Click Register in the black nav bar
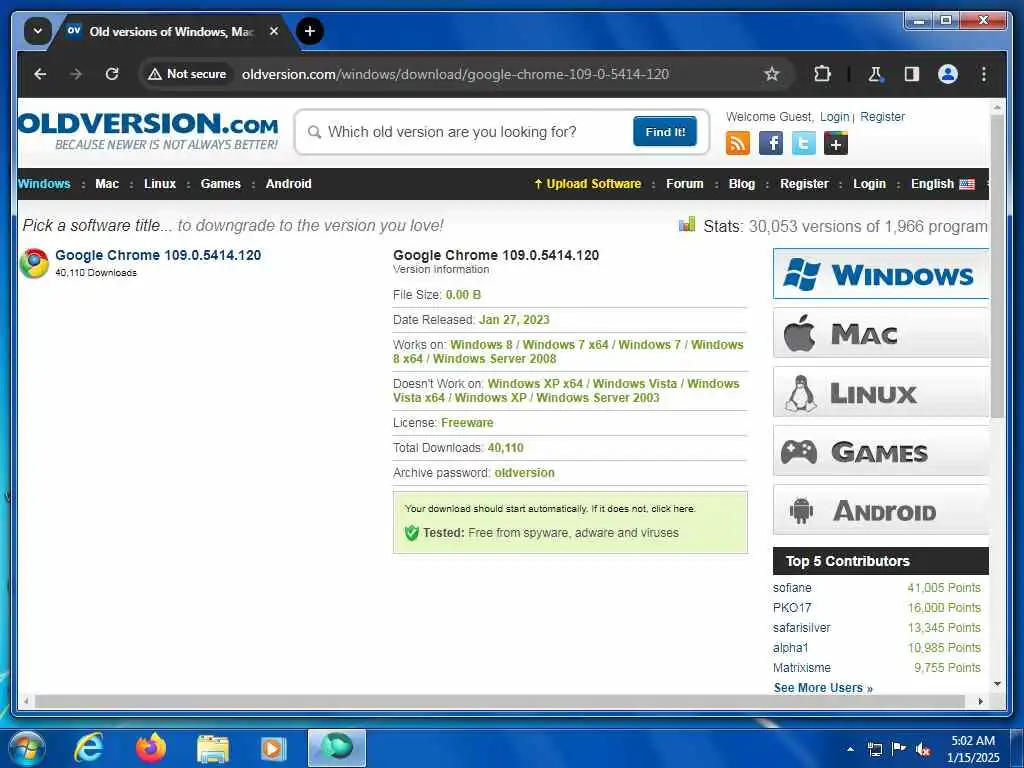1024x768 pixels. tap(804, 184)
